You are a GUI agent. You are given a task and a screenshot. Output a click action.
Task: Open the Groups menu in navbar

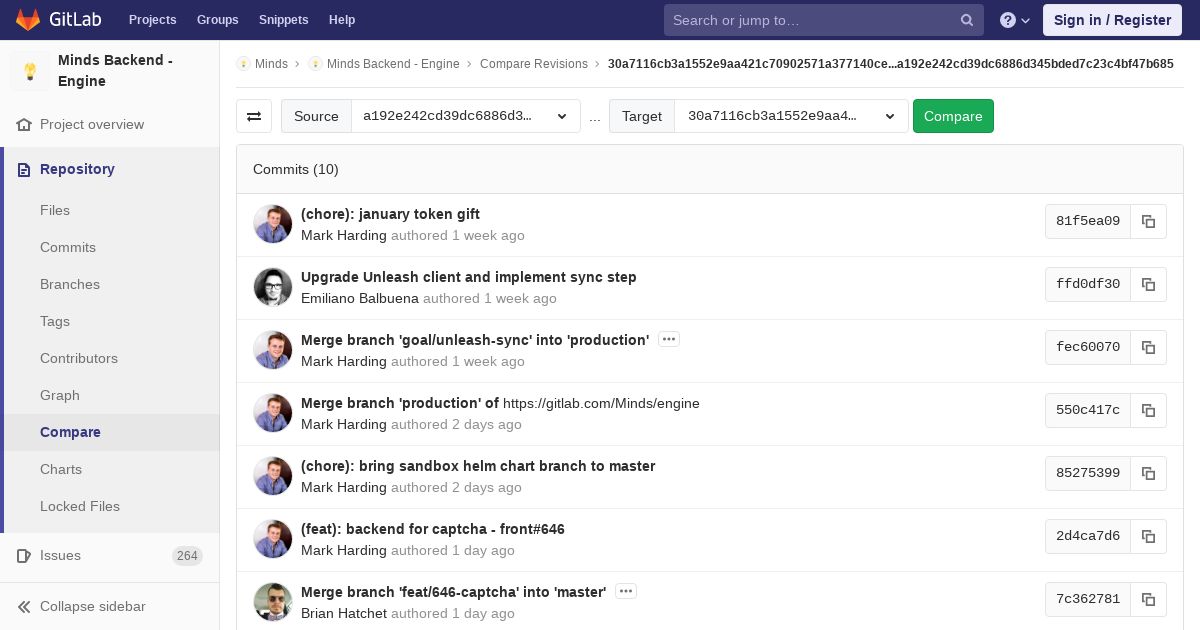tap(217, 20)
